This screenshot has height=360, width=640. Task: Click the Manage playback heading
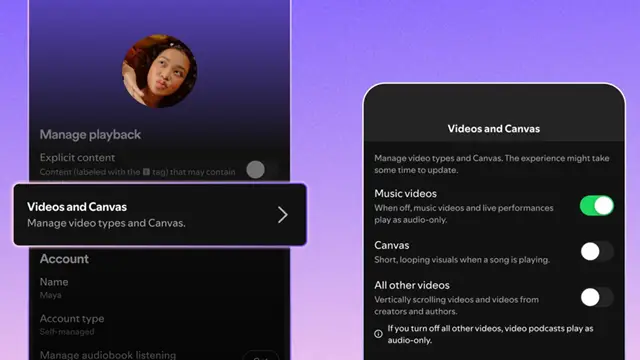pyautogui.click(x=90, y=135)
